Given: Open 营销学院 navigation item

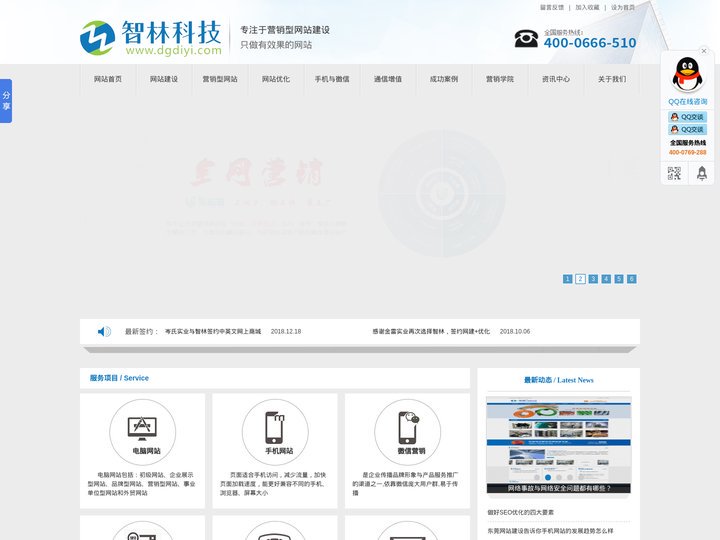Looking at the screenshot, I should pos(500,79).
